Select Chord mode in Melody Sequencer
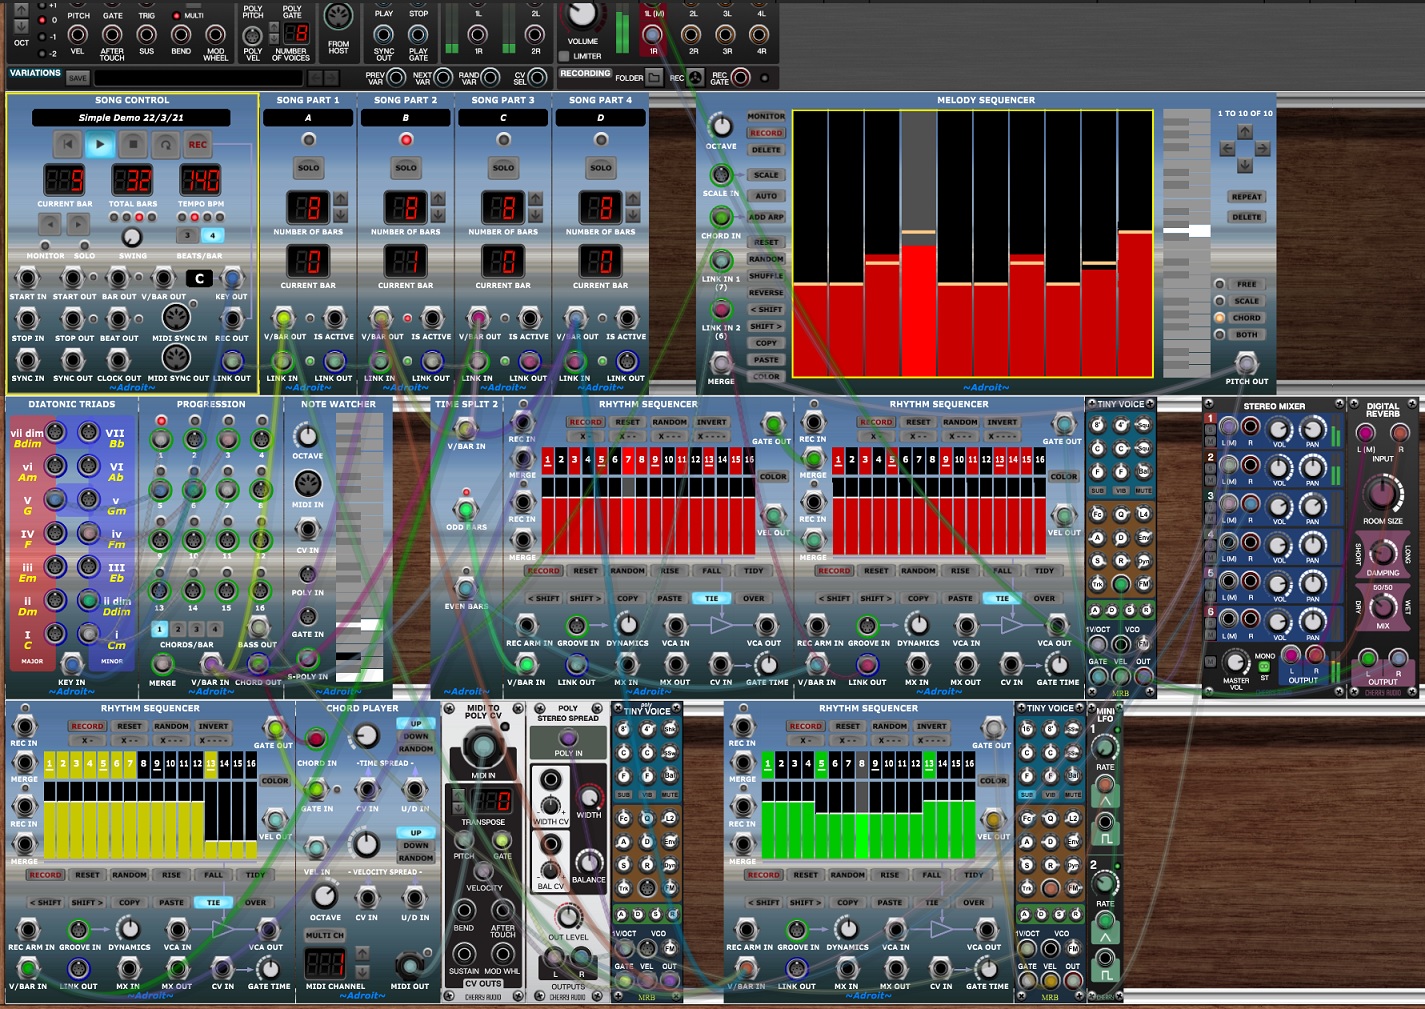This screenshot has height=1009, width=1425. point(1246,318)
